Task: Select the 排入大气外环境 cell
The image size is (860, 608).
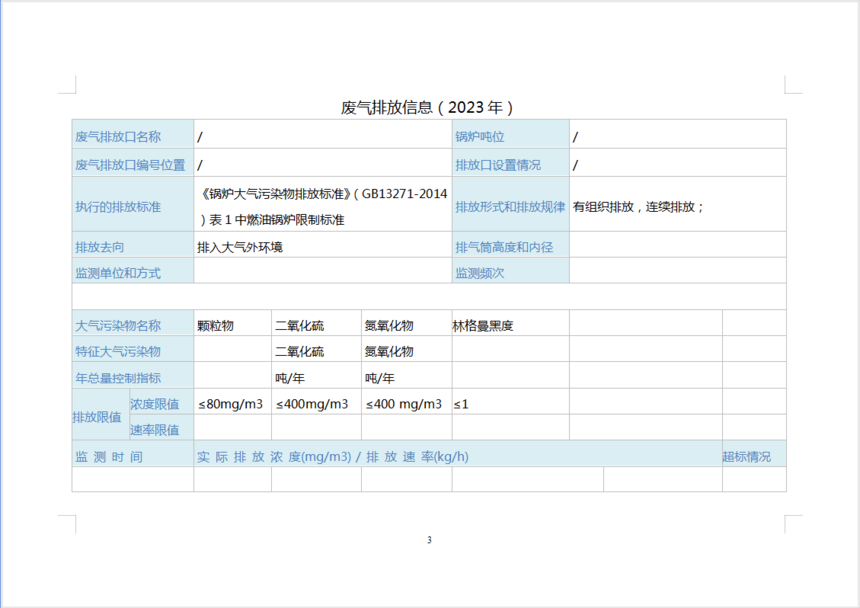Action: coord(240,247)
